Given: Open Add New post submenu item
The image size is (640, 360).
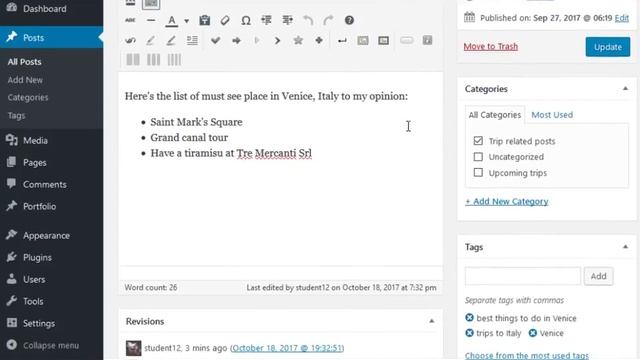Looking at the screenshot, I should tap(25, 80).
